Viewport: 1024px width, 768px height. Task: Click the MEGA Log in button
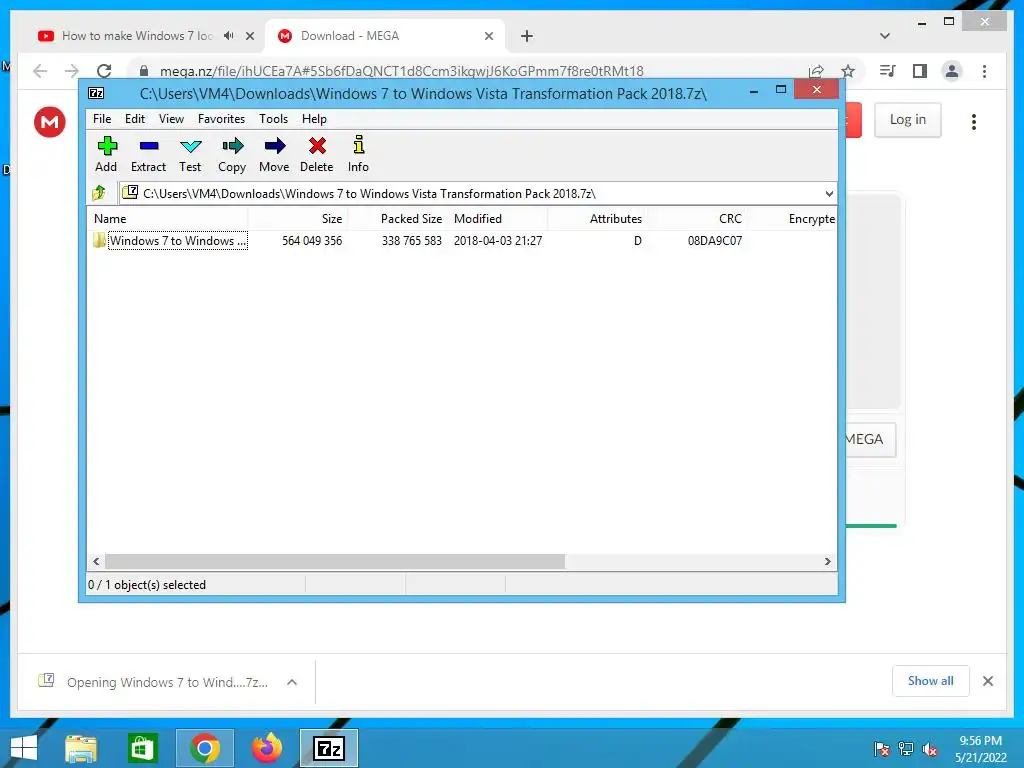908,120
